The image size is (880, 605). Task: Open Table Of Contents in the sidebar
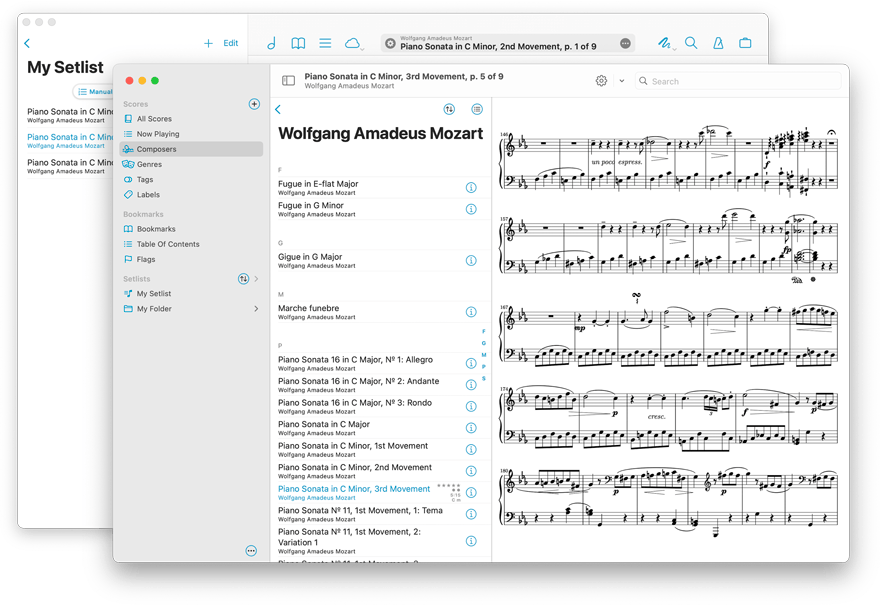pos(191,244)
